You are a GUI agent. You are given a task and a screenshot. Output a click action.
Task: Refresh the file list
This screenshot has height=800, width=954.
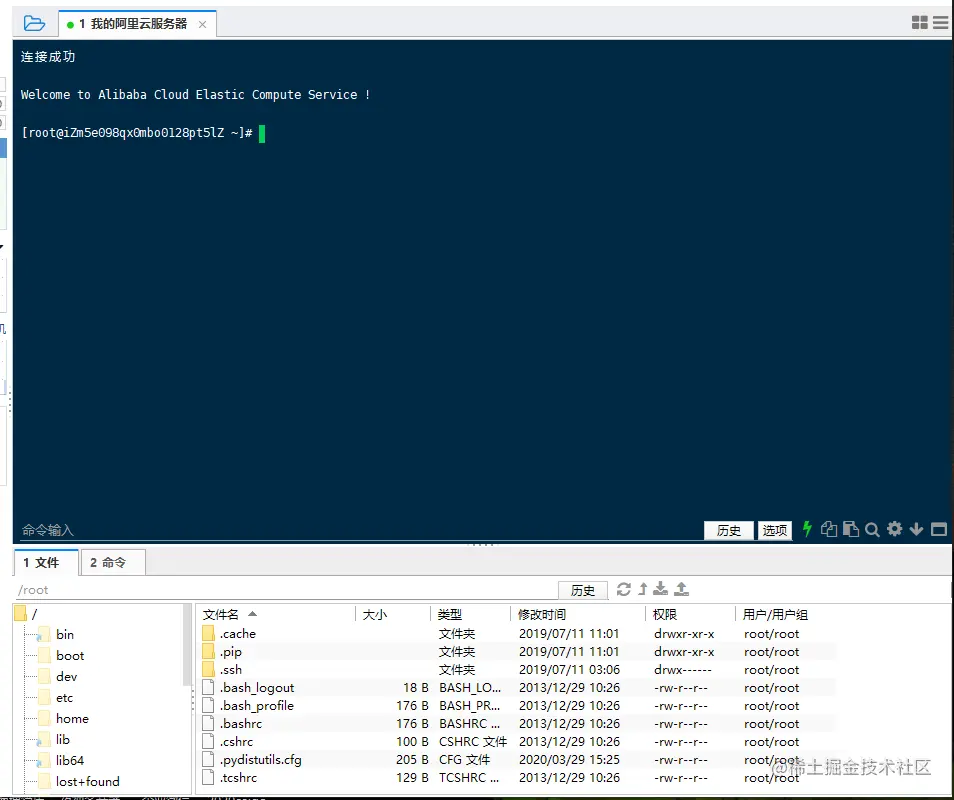click(x=623, y=589)
